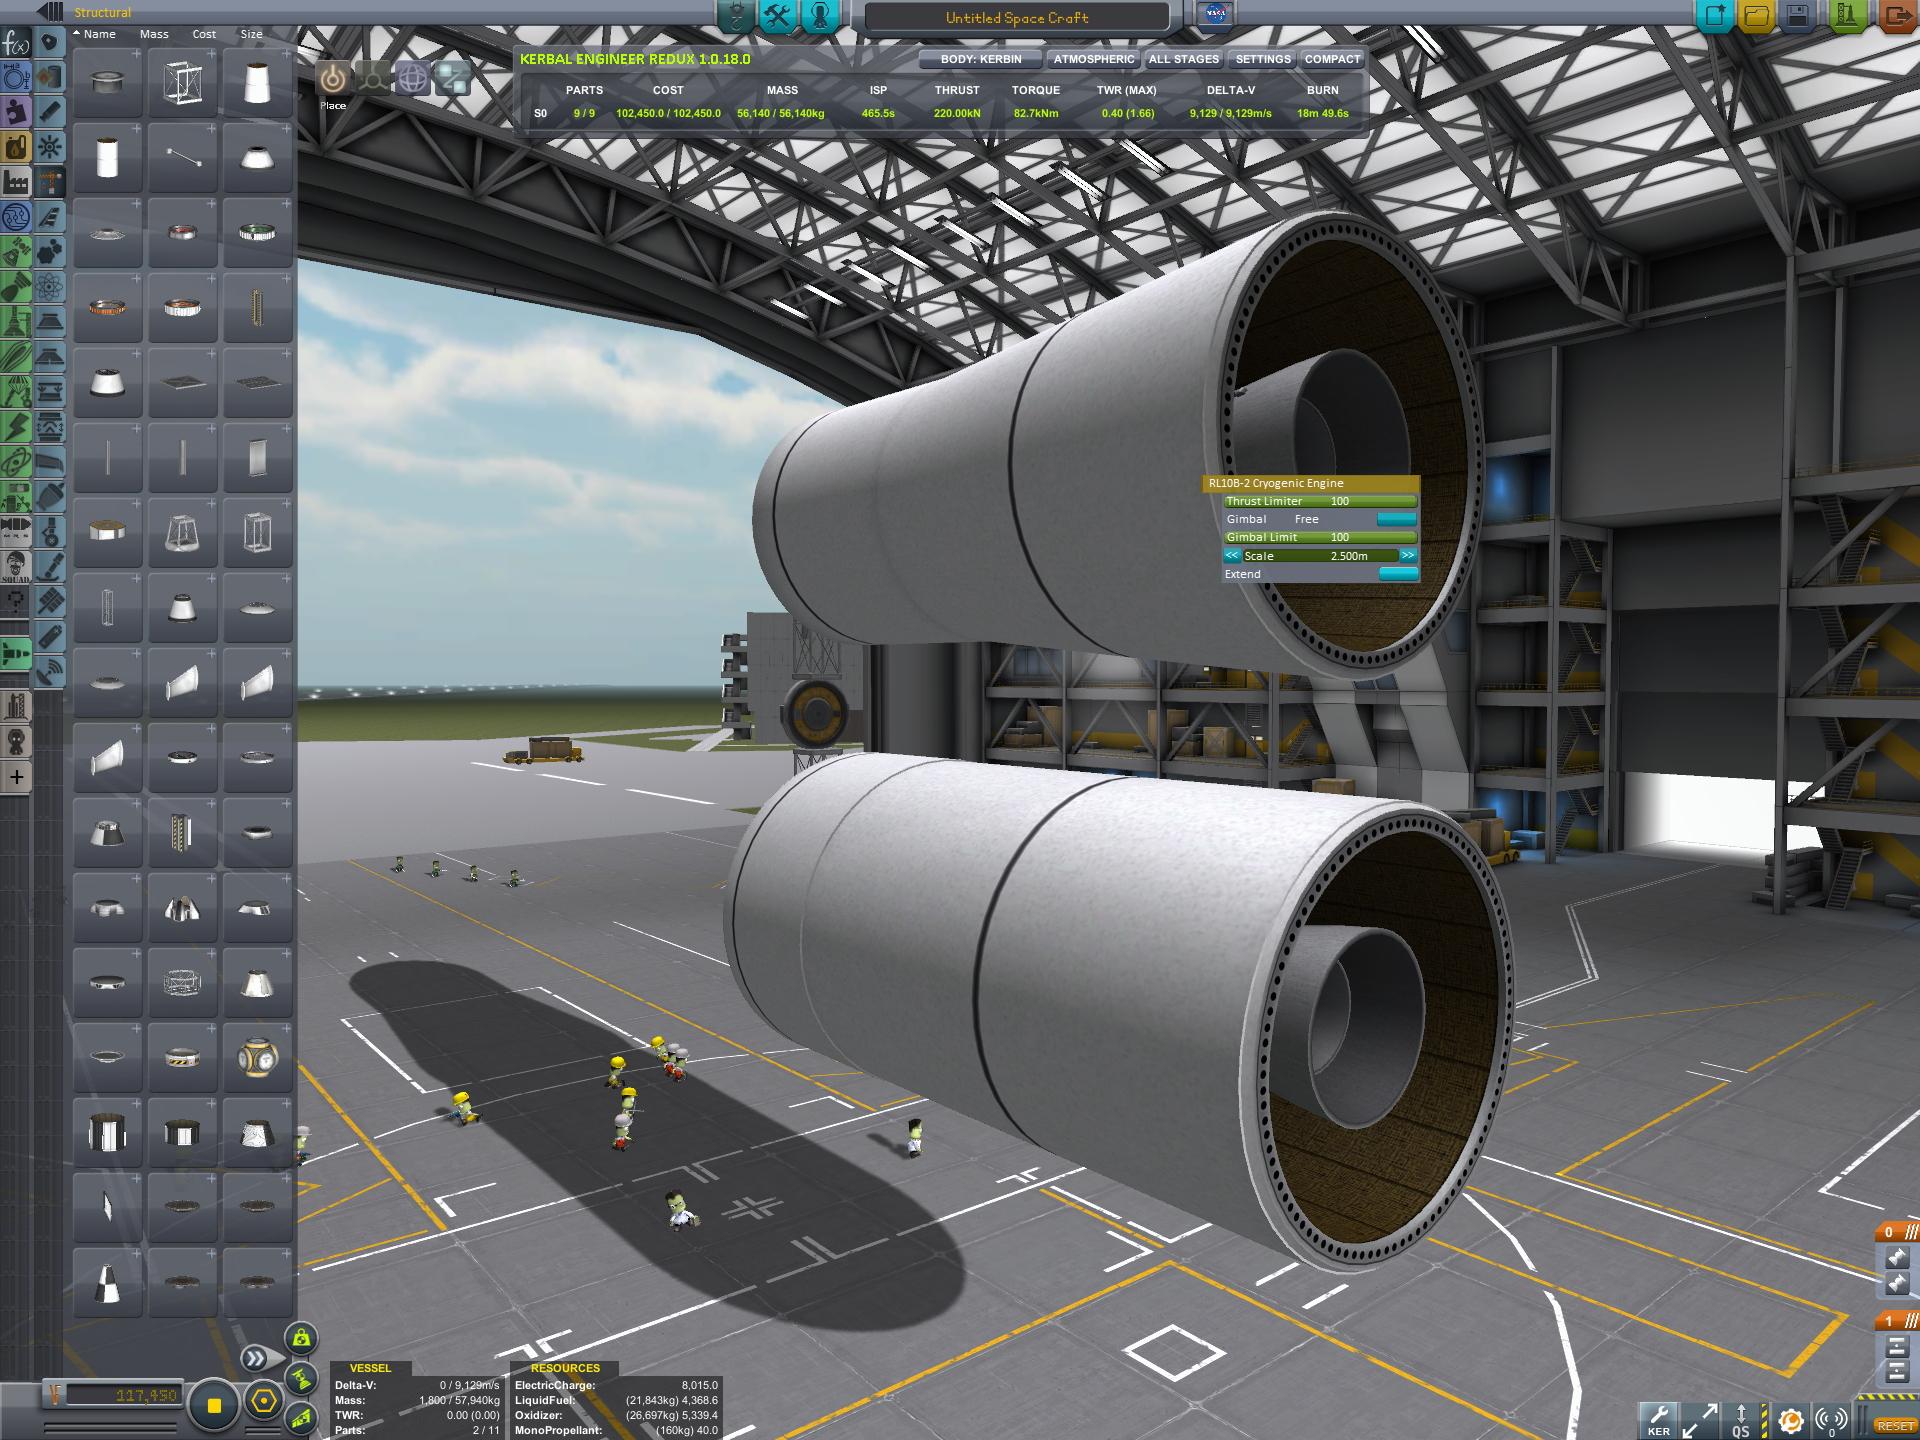
Task: Decrease Scale with << arrow
Action: (x=1232, y=556)
